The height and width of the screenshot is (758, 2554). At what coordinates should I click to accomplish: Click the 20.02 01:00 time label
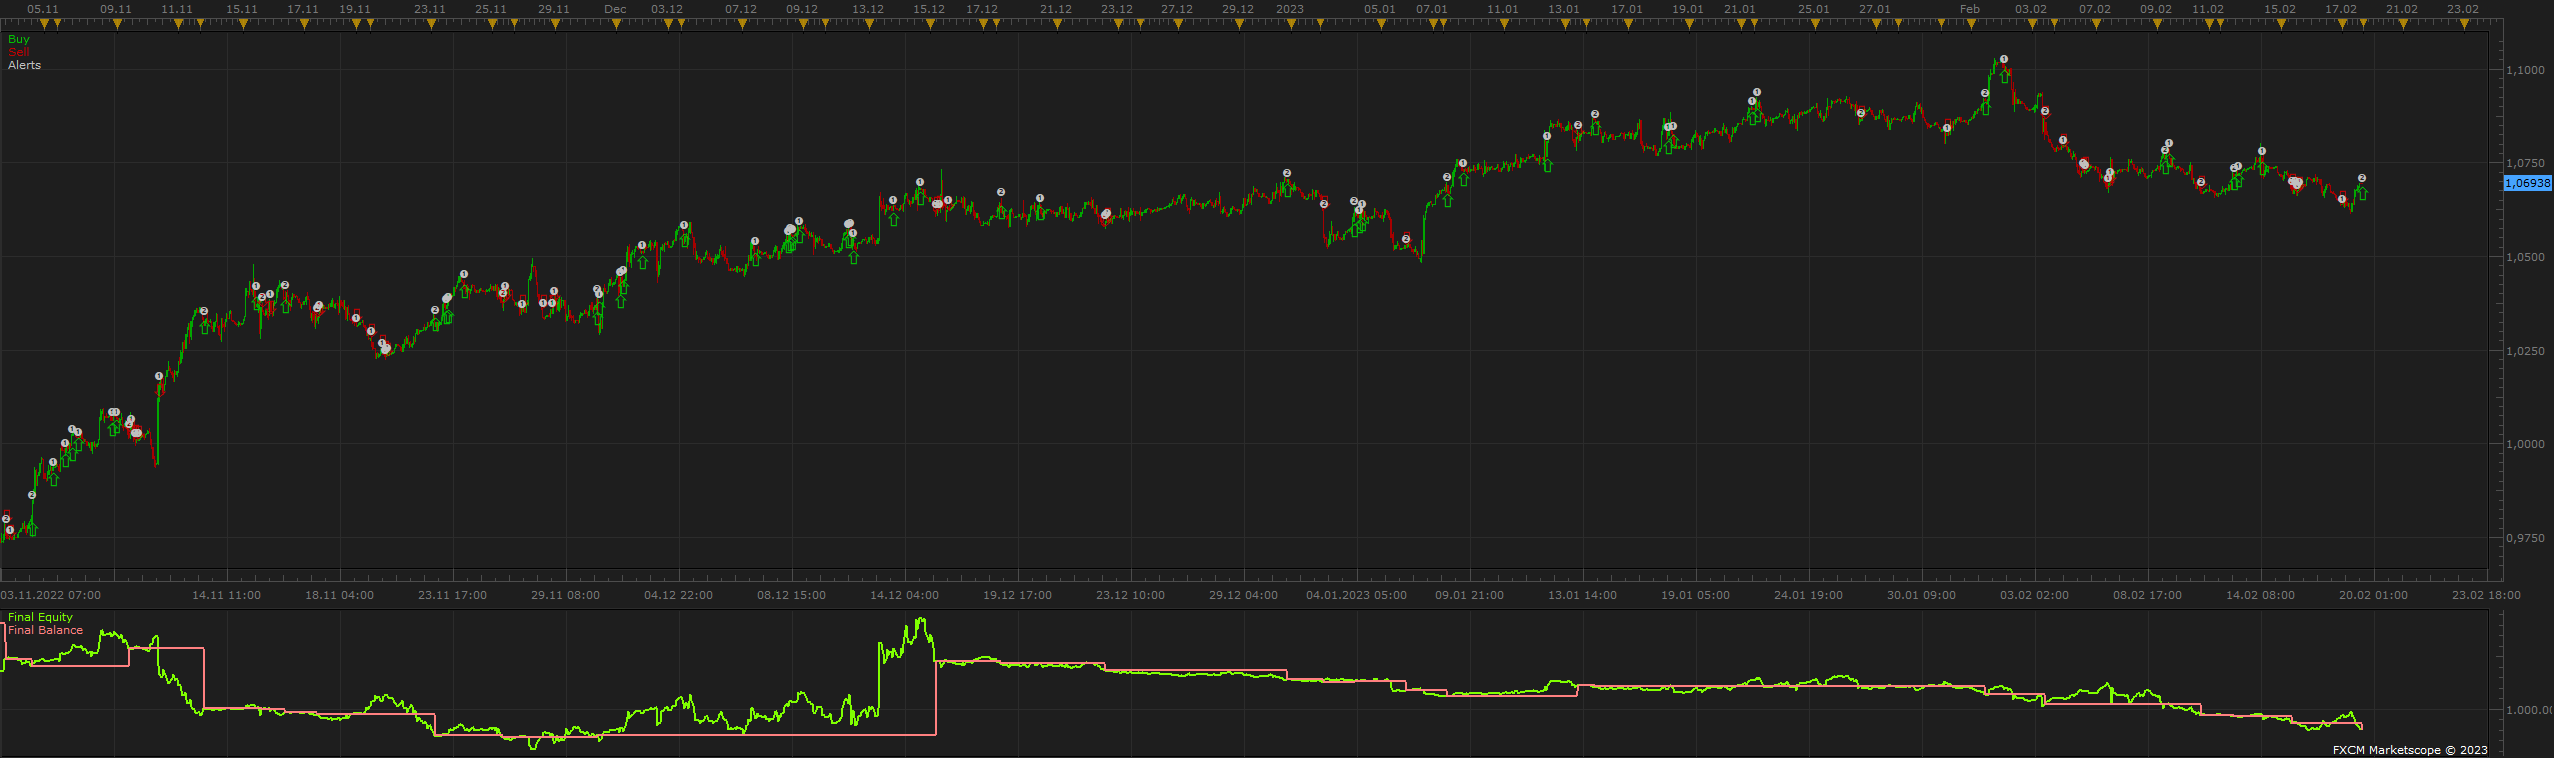pos(2374,595)
